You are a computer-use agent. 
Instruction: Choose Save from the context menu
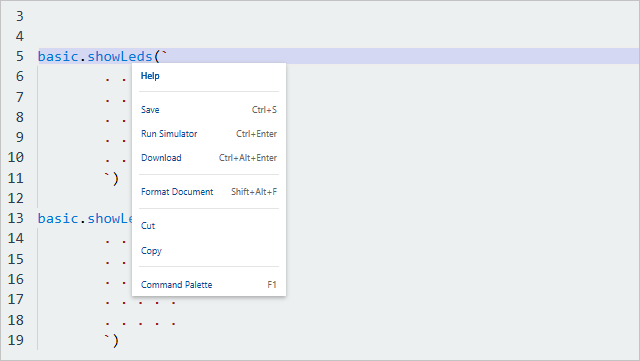209,110
